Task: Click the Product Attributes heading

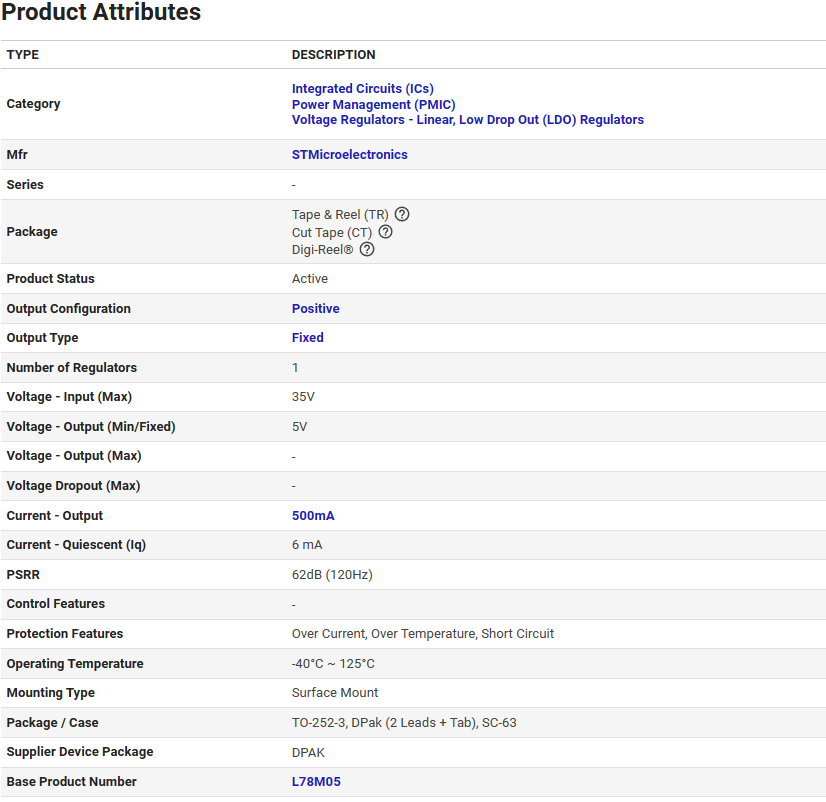Action: coord(101,13)
